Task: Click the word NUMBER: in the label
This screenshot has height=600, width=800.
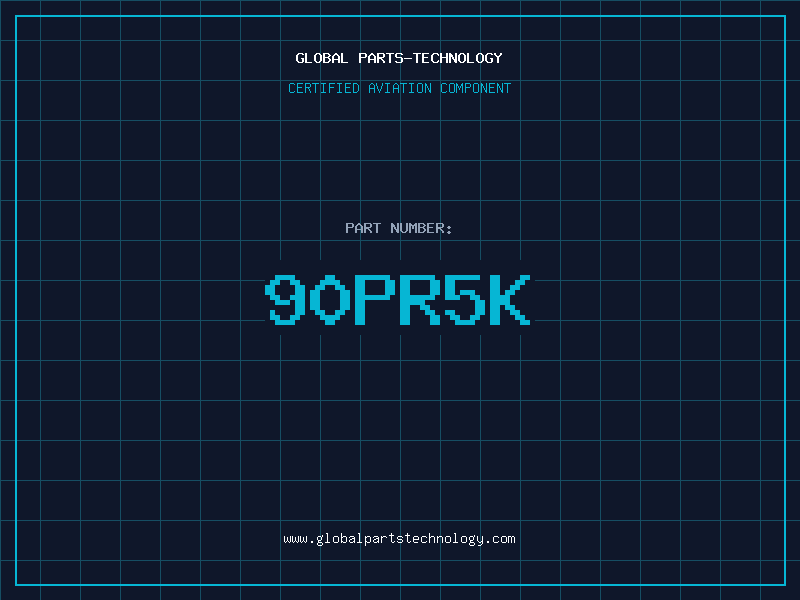Action: click(x=420, y=228)
